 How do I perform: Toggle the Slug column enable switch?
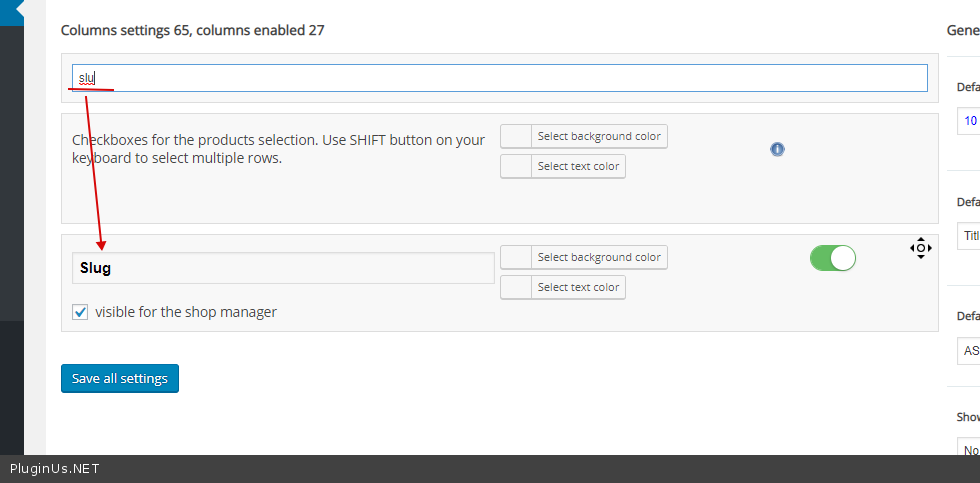click(832, 258)
